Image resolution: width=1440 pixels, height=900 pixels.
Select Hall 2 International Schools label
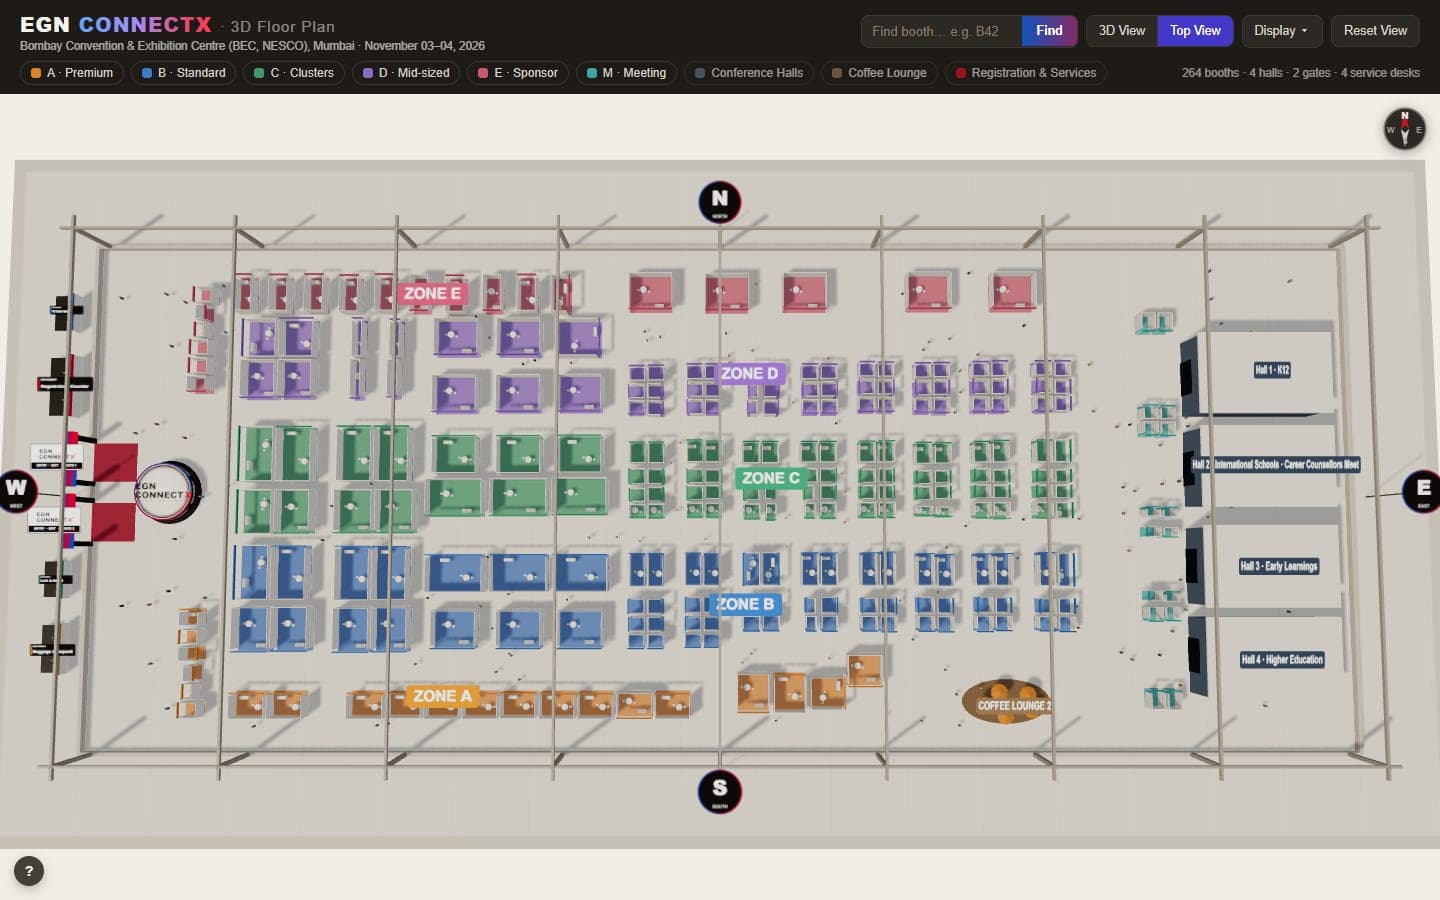1275,464
